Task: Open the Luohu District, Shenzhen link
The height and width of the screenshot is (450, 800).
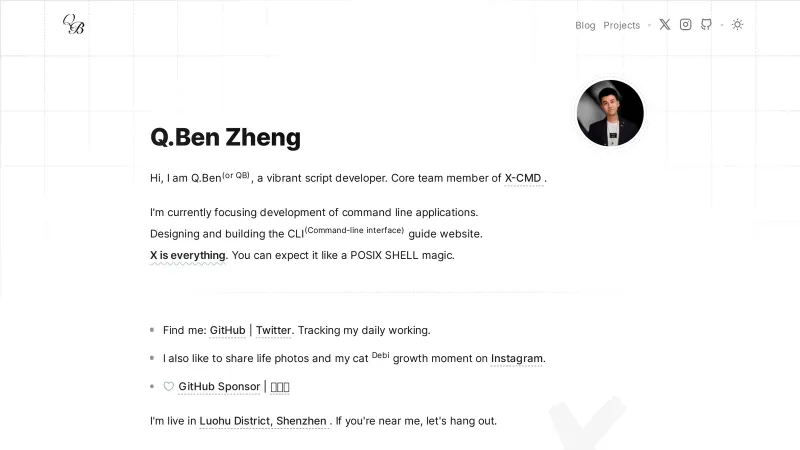Action: pos(263,421)
